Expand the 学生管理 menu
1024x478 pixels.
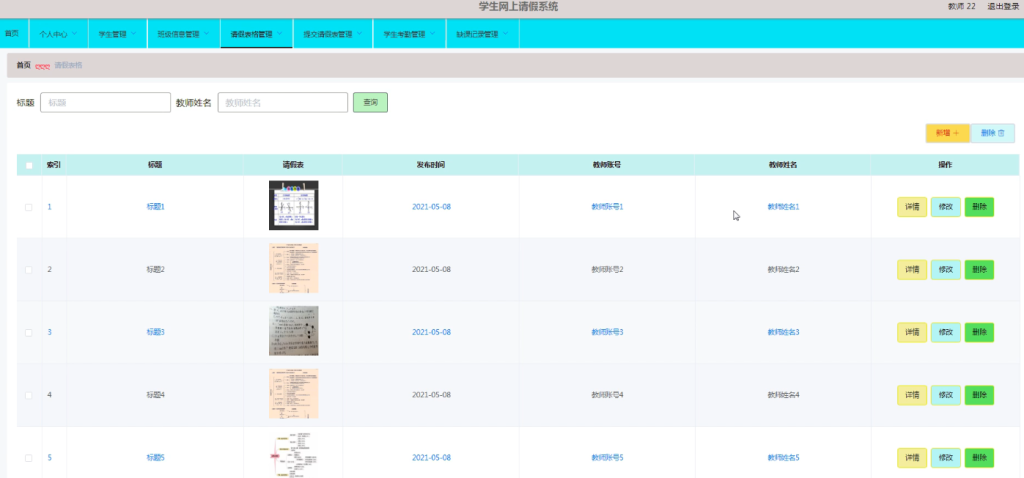click(118, 33)
